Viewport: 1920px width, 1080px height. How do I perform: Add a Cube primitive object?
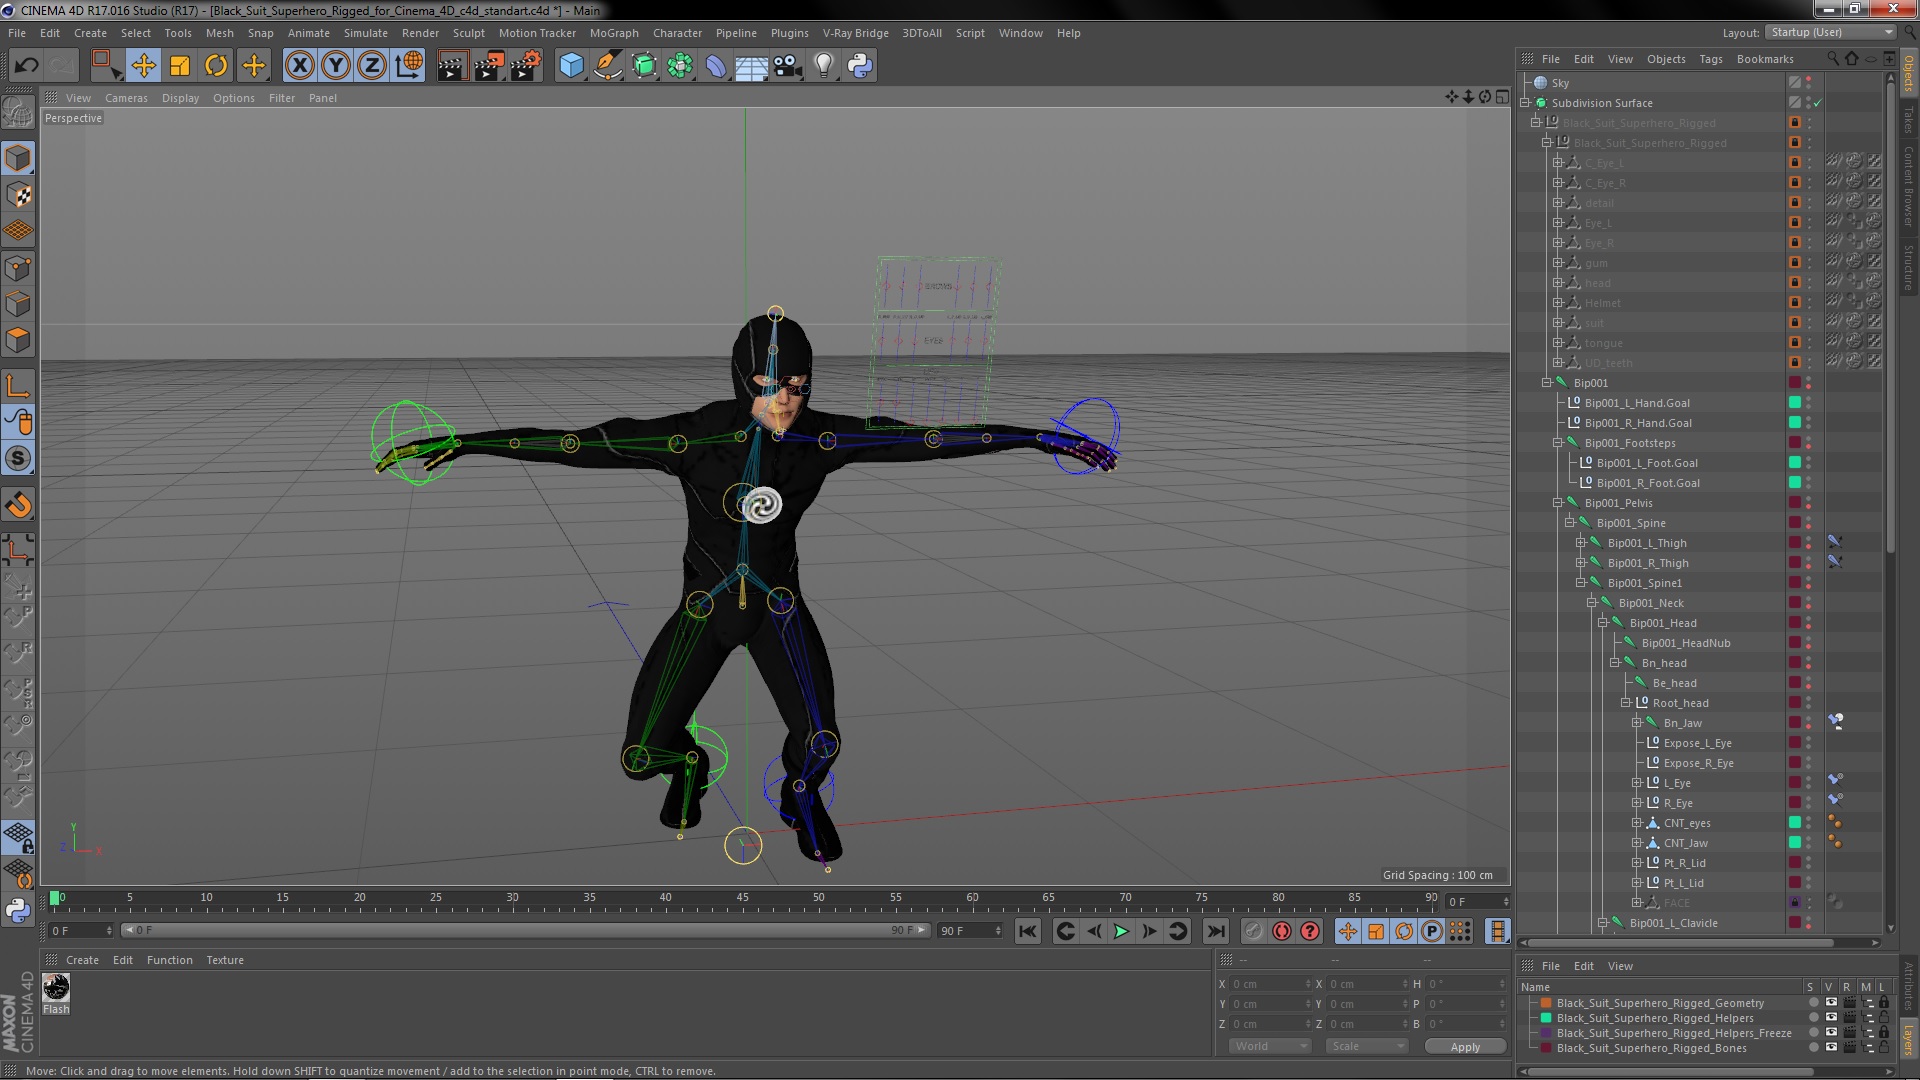click(571, 66)
